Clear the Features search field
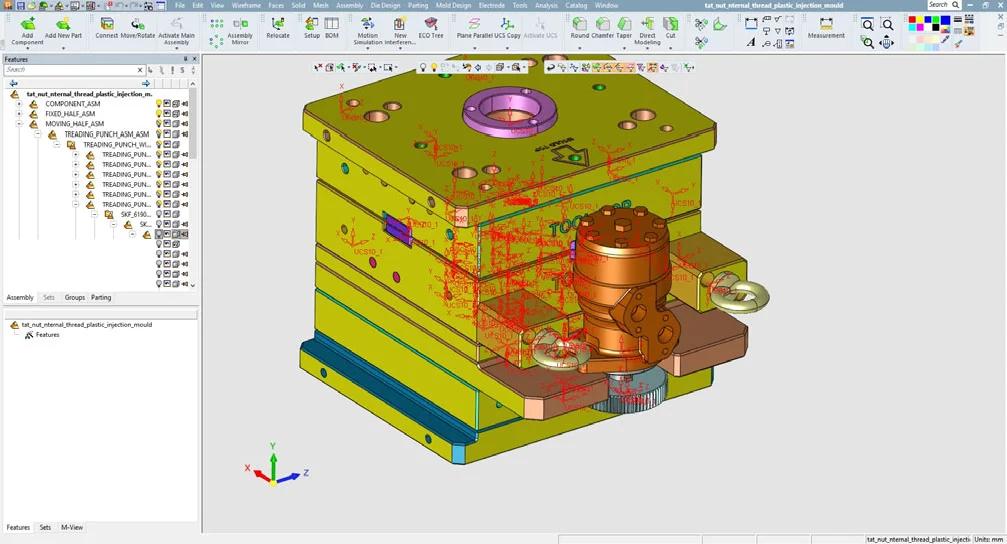Screen dimensions: 1007x544 click(140, 69)
